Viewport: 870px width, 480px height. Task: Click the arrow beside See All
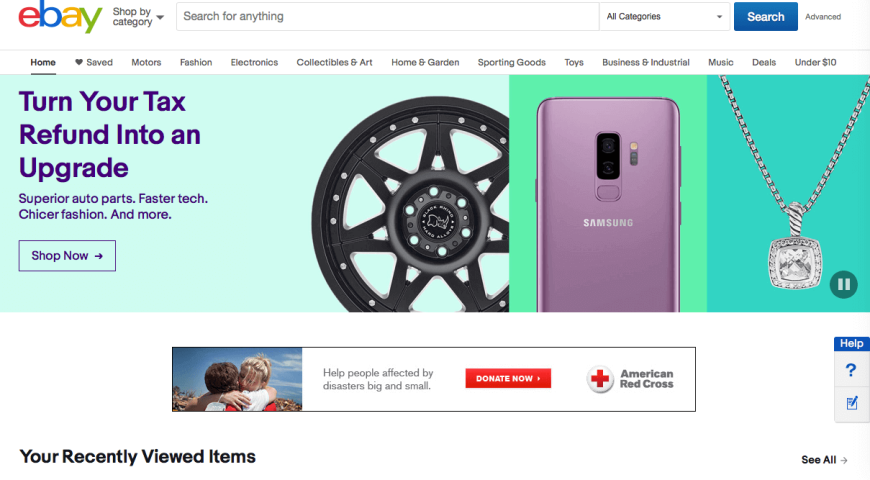pyautogui.click(x=844, y=460)
